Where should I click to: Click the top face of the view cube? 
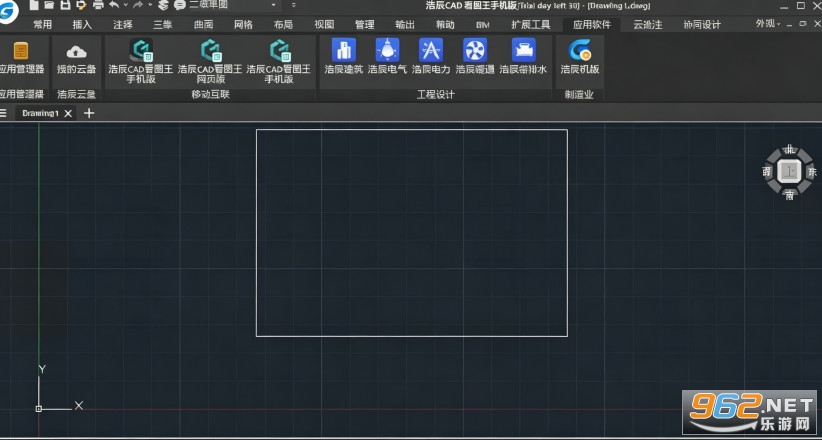(x=788, y=171)
